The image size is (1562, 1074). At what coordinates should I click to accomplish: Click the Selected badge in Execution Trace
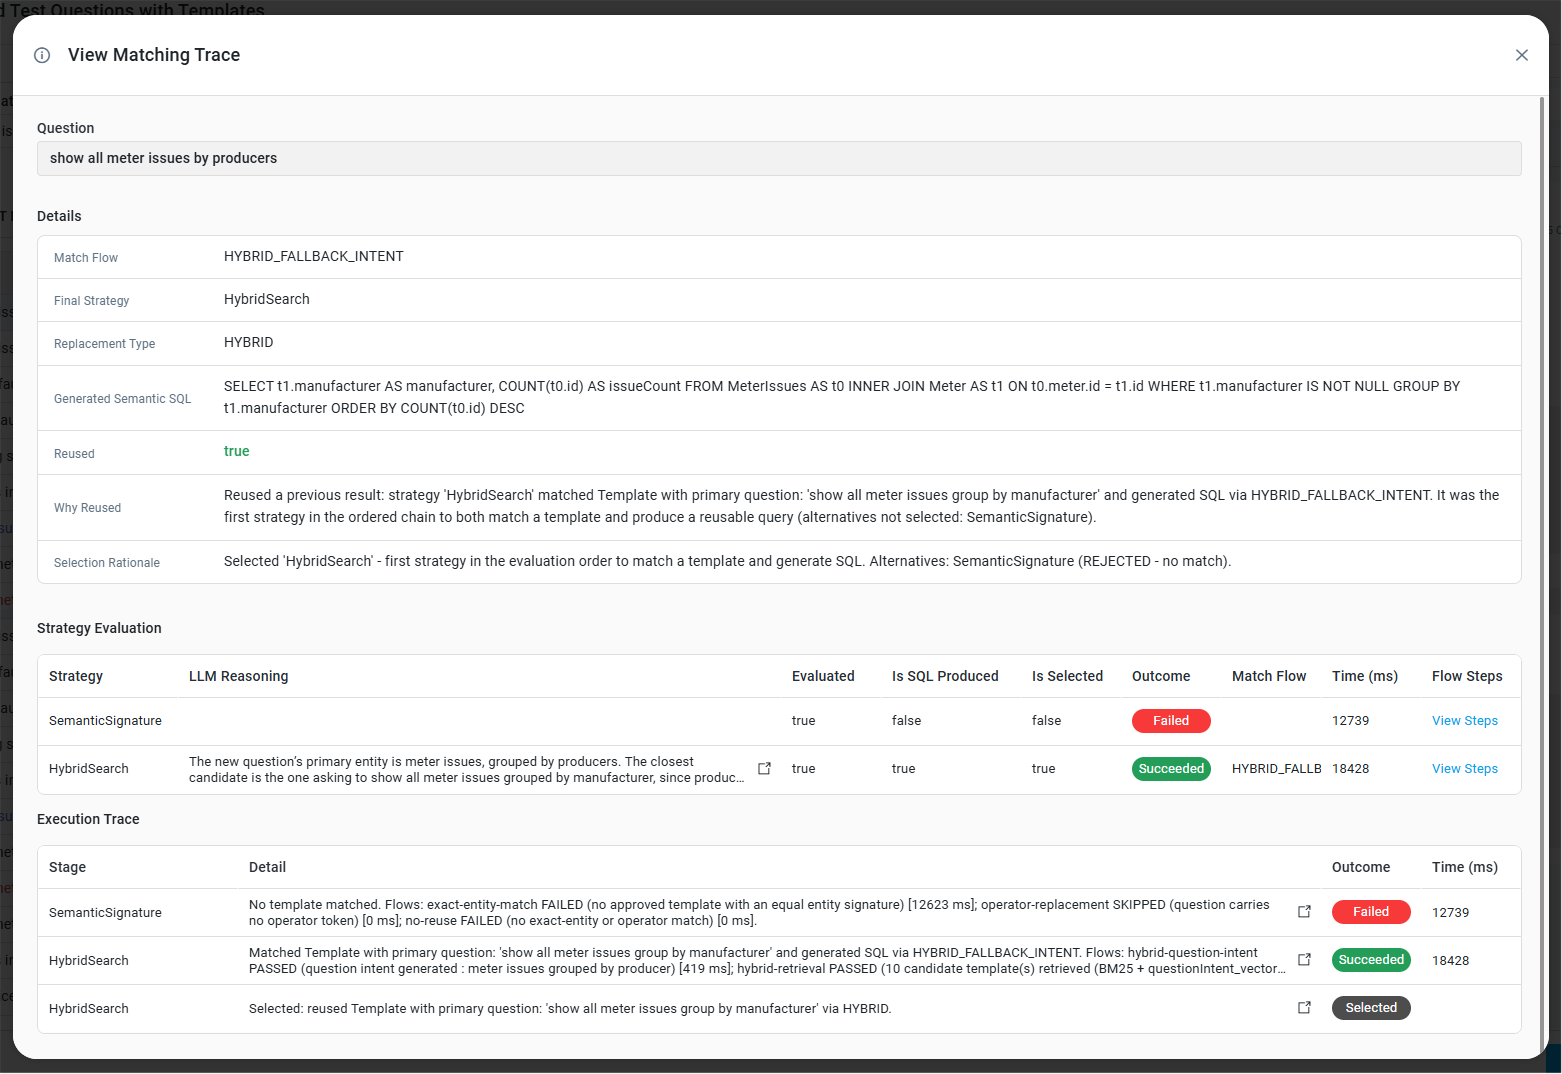point(1371,1008)
